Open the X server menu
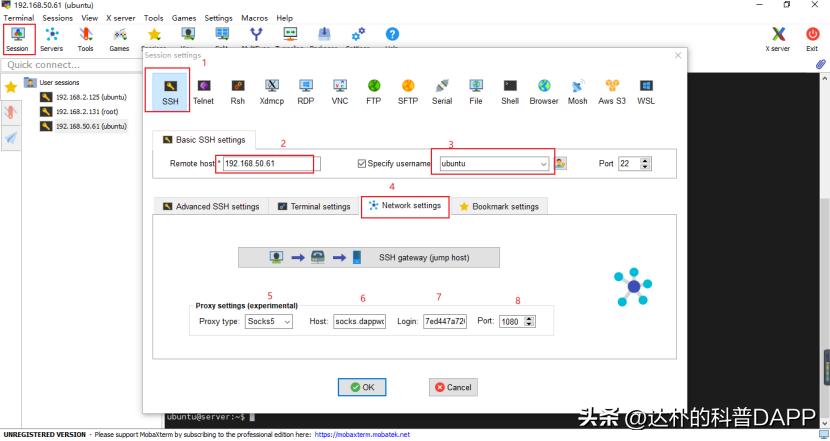 pyautogui.click(x=121, y=18)
